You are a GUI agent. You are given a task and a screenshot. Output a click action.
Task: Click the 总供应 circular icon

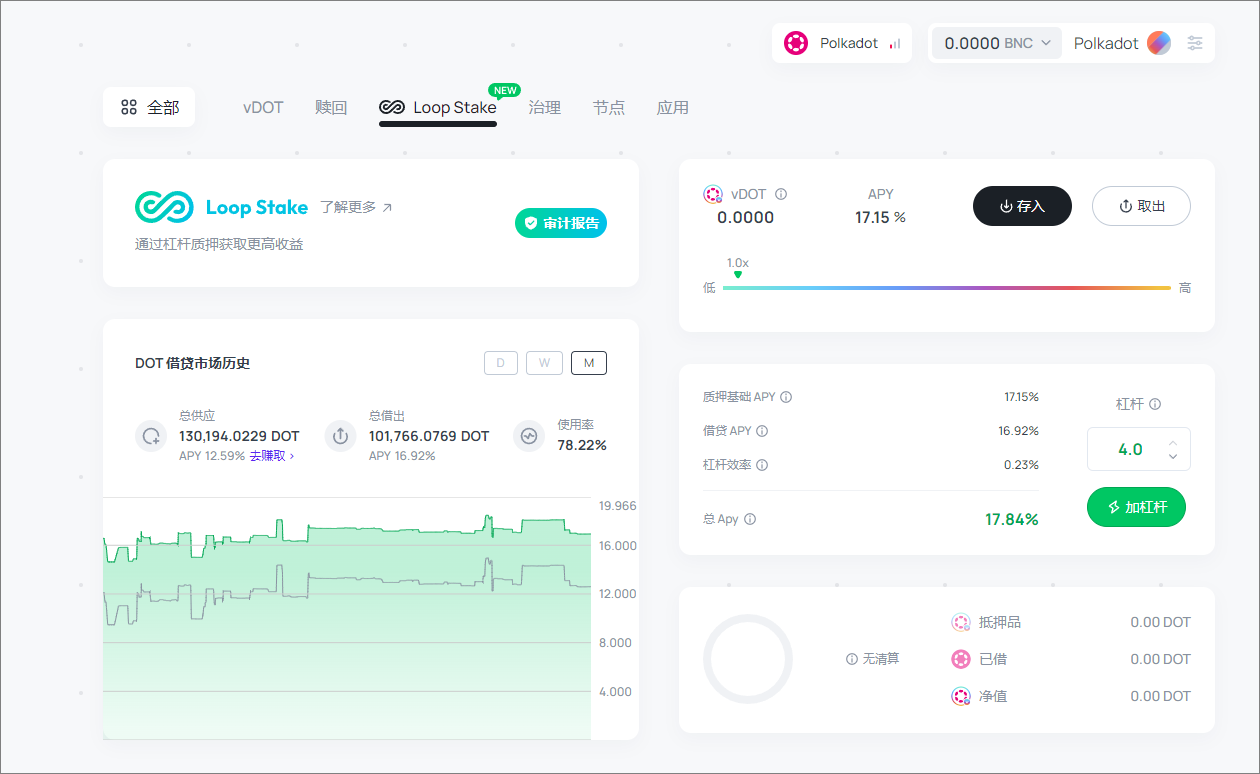tap(151, 436)
